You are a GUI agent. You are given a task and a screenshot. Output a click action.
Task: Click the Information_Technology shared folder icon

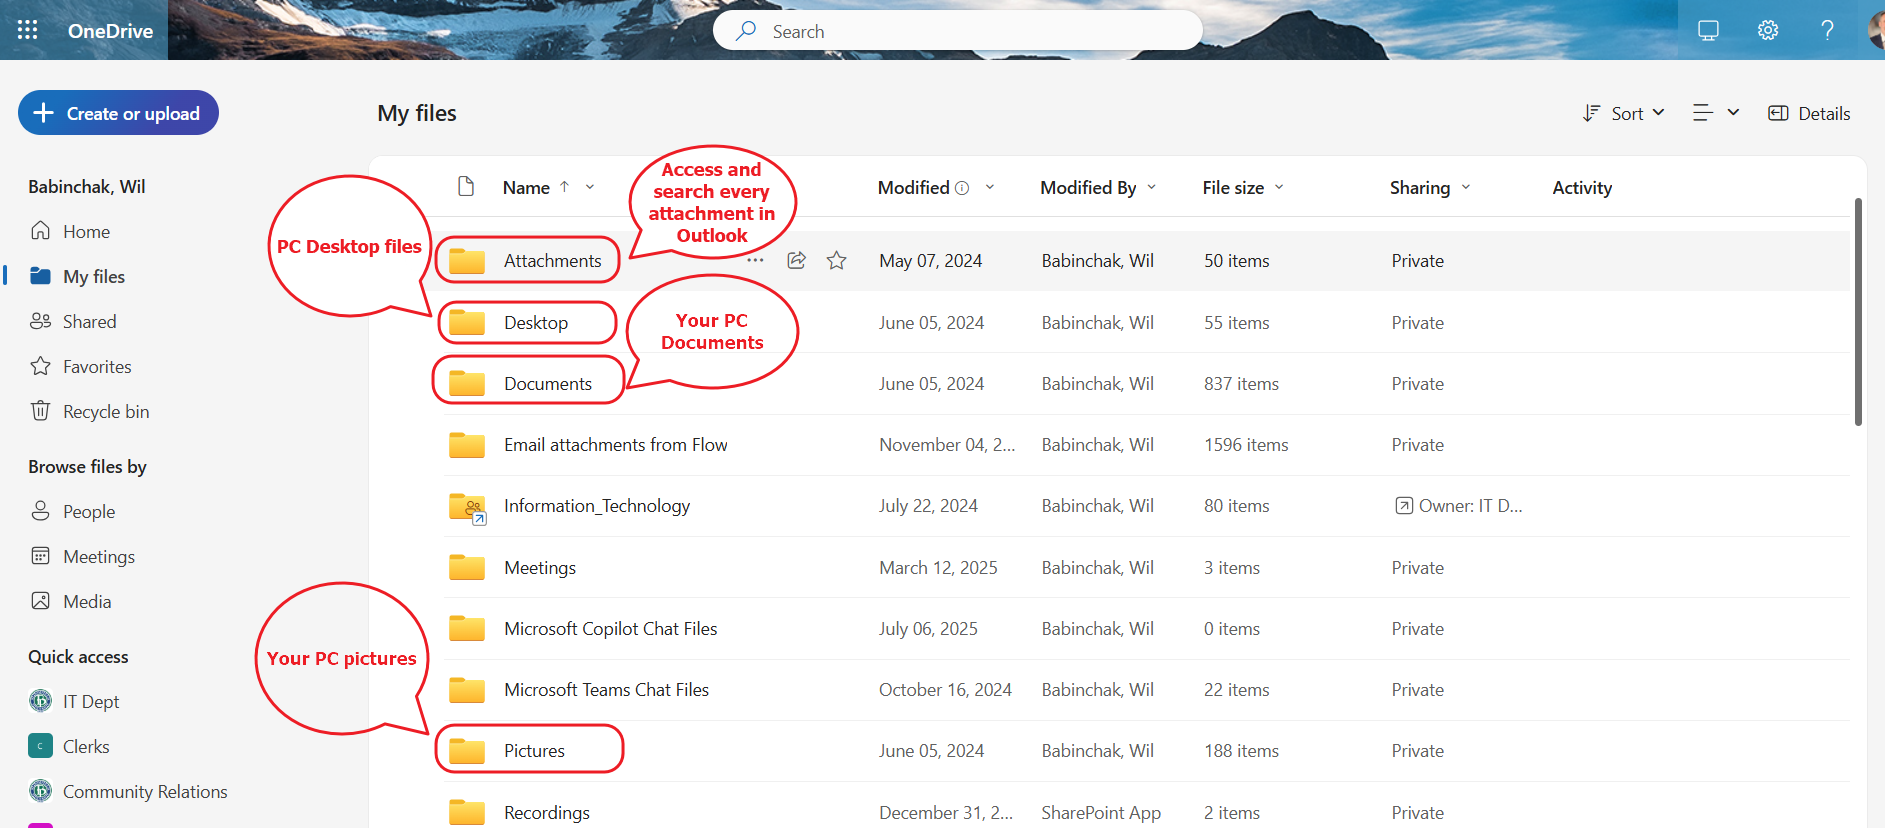click(467, 507)
